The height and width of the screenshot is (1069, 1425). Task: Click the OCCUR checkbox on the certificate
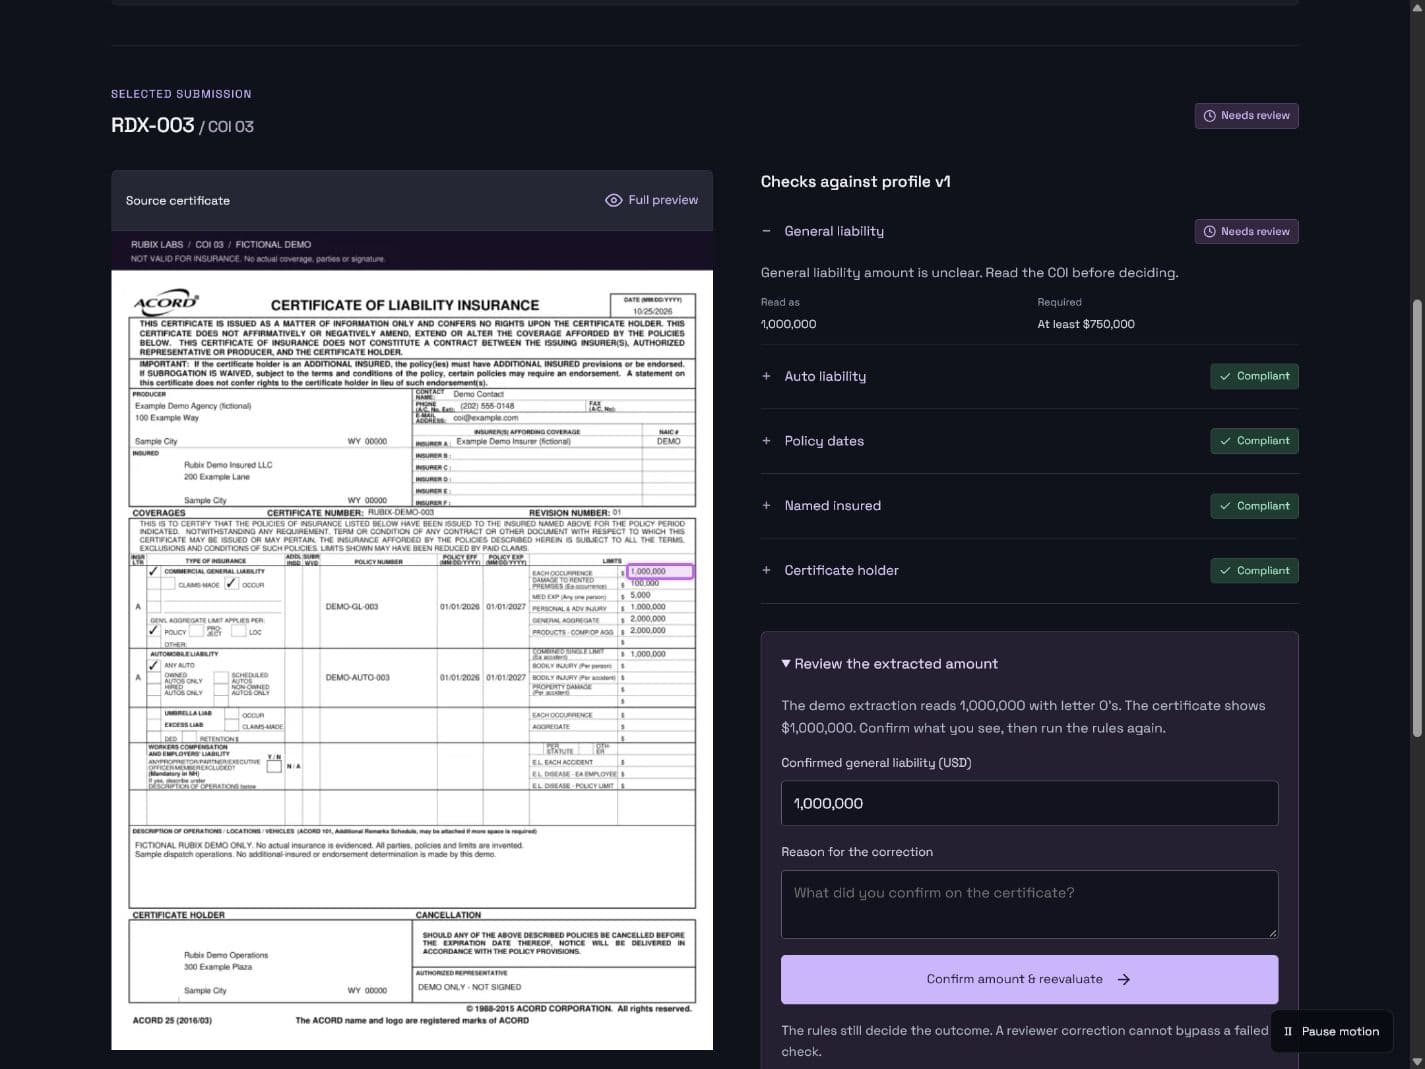pyautogui.click(x=231, y=584)
